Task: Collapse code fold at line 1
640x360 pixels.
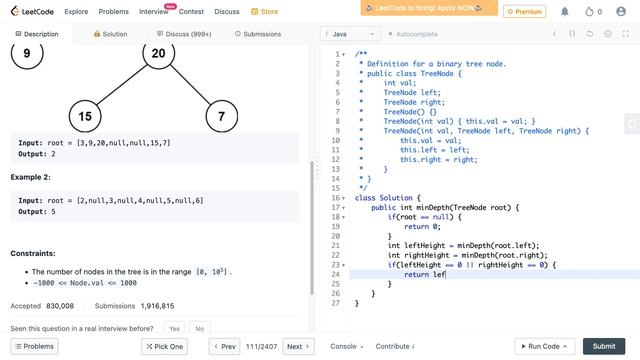Action: (x=343, y=54)
